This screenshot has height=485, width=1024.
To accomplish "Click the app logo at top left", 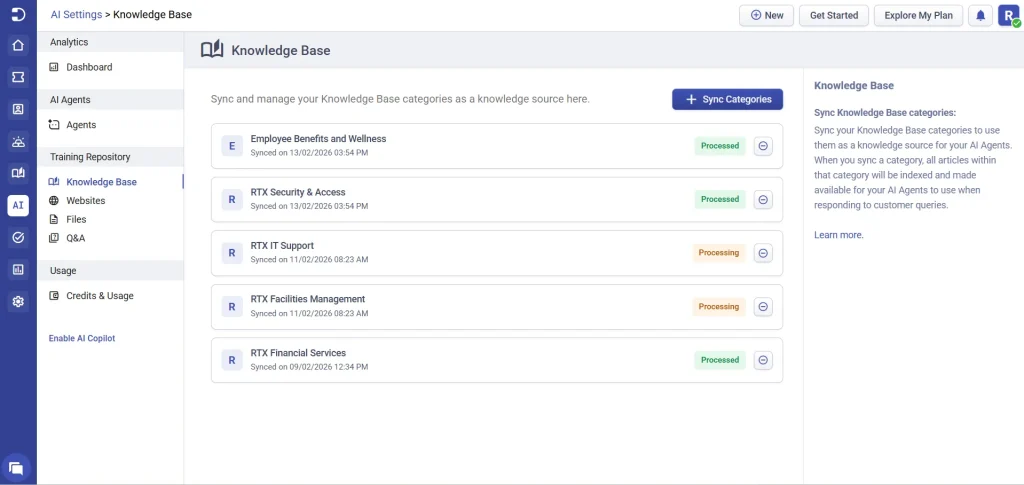I will point(18,15).
